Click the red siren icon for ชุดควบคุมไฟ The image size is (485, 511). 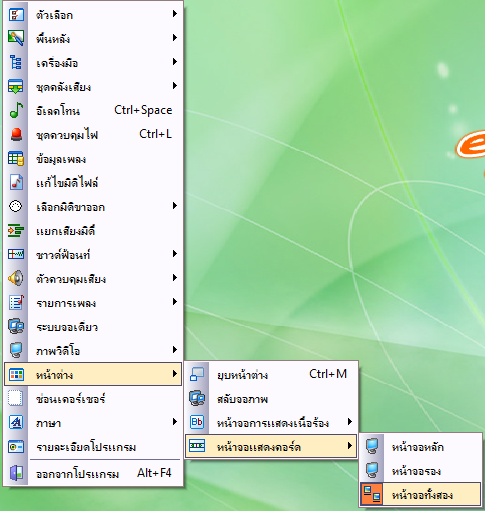tap(16, 134)
